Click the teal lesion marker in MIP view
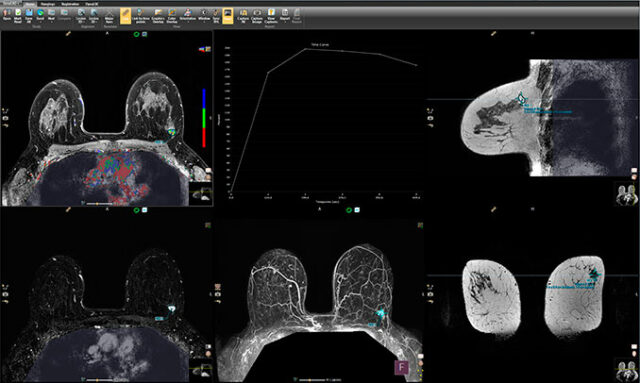This screenshot has width=640, height=383. (380, 314)
